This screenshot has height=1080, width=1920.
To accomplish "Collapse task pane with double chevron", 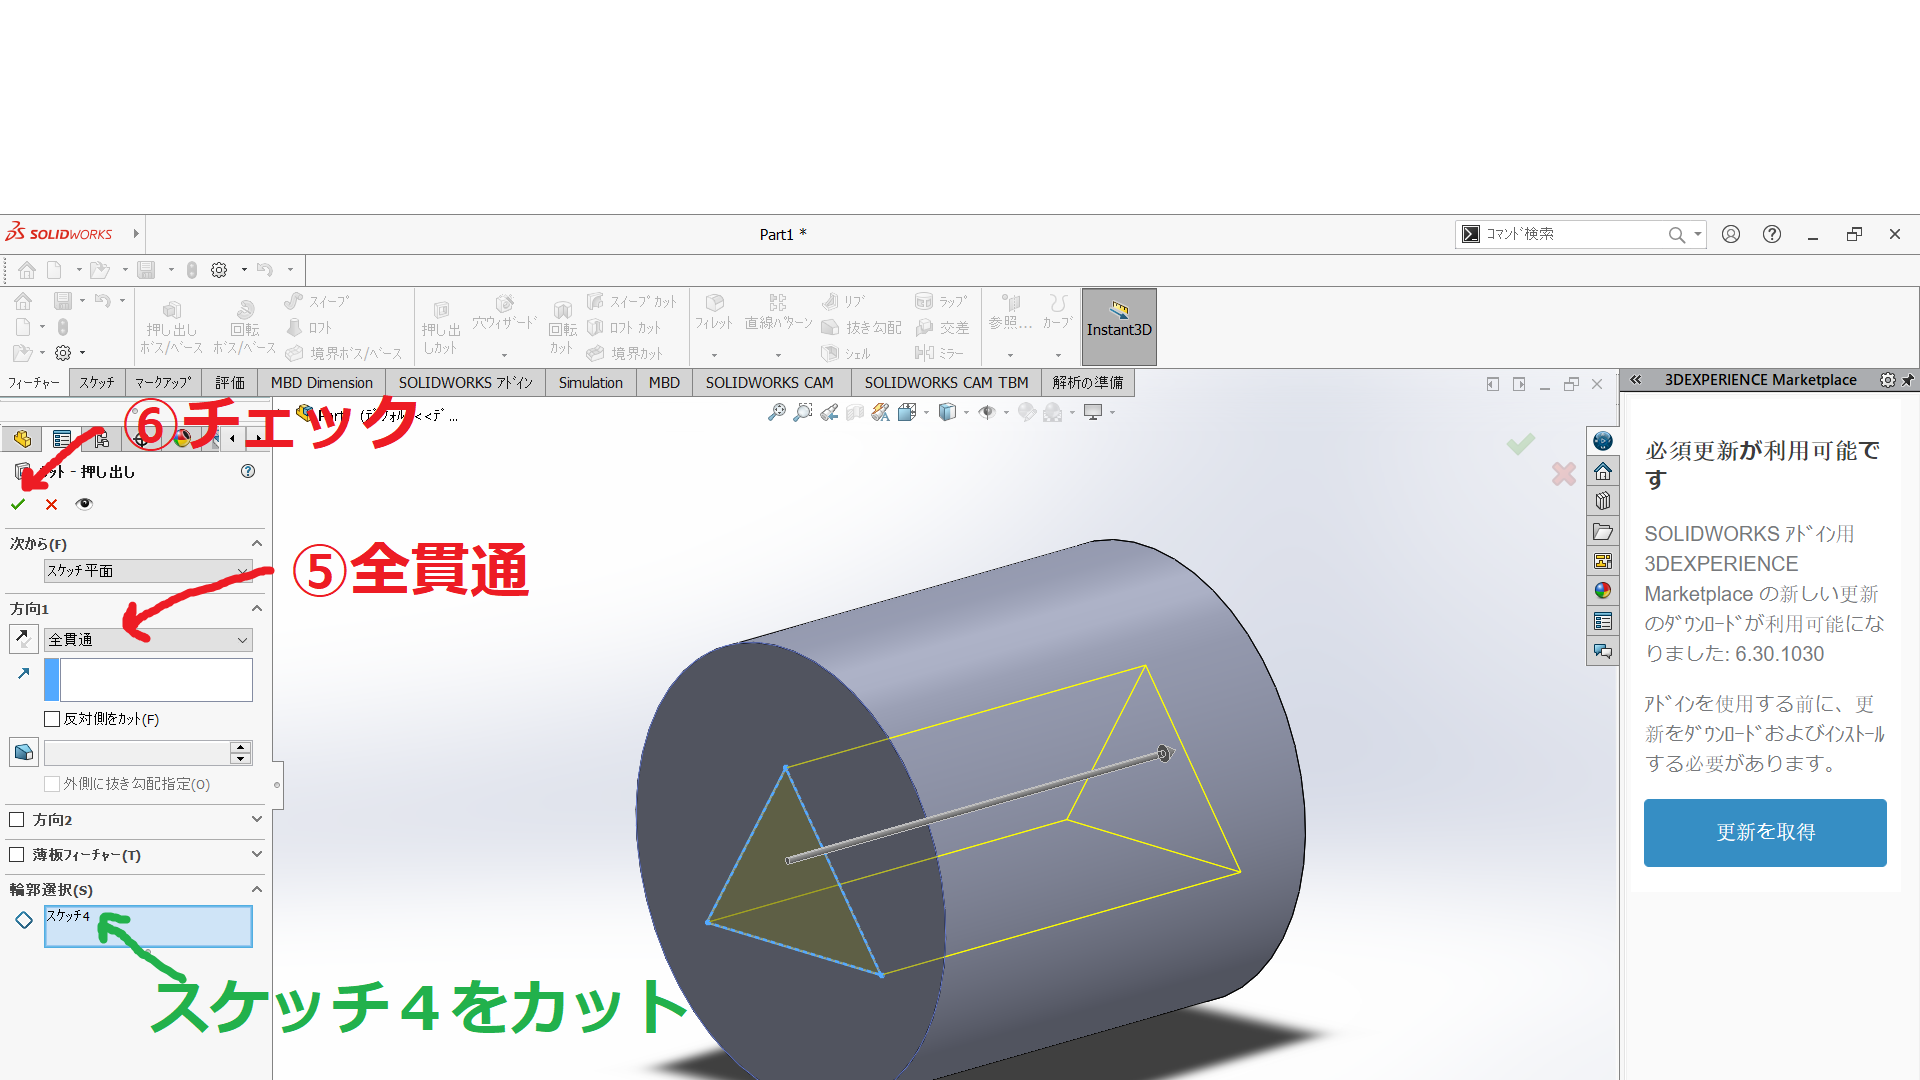I will [x=1635, y=380].
